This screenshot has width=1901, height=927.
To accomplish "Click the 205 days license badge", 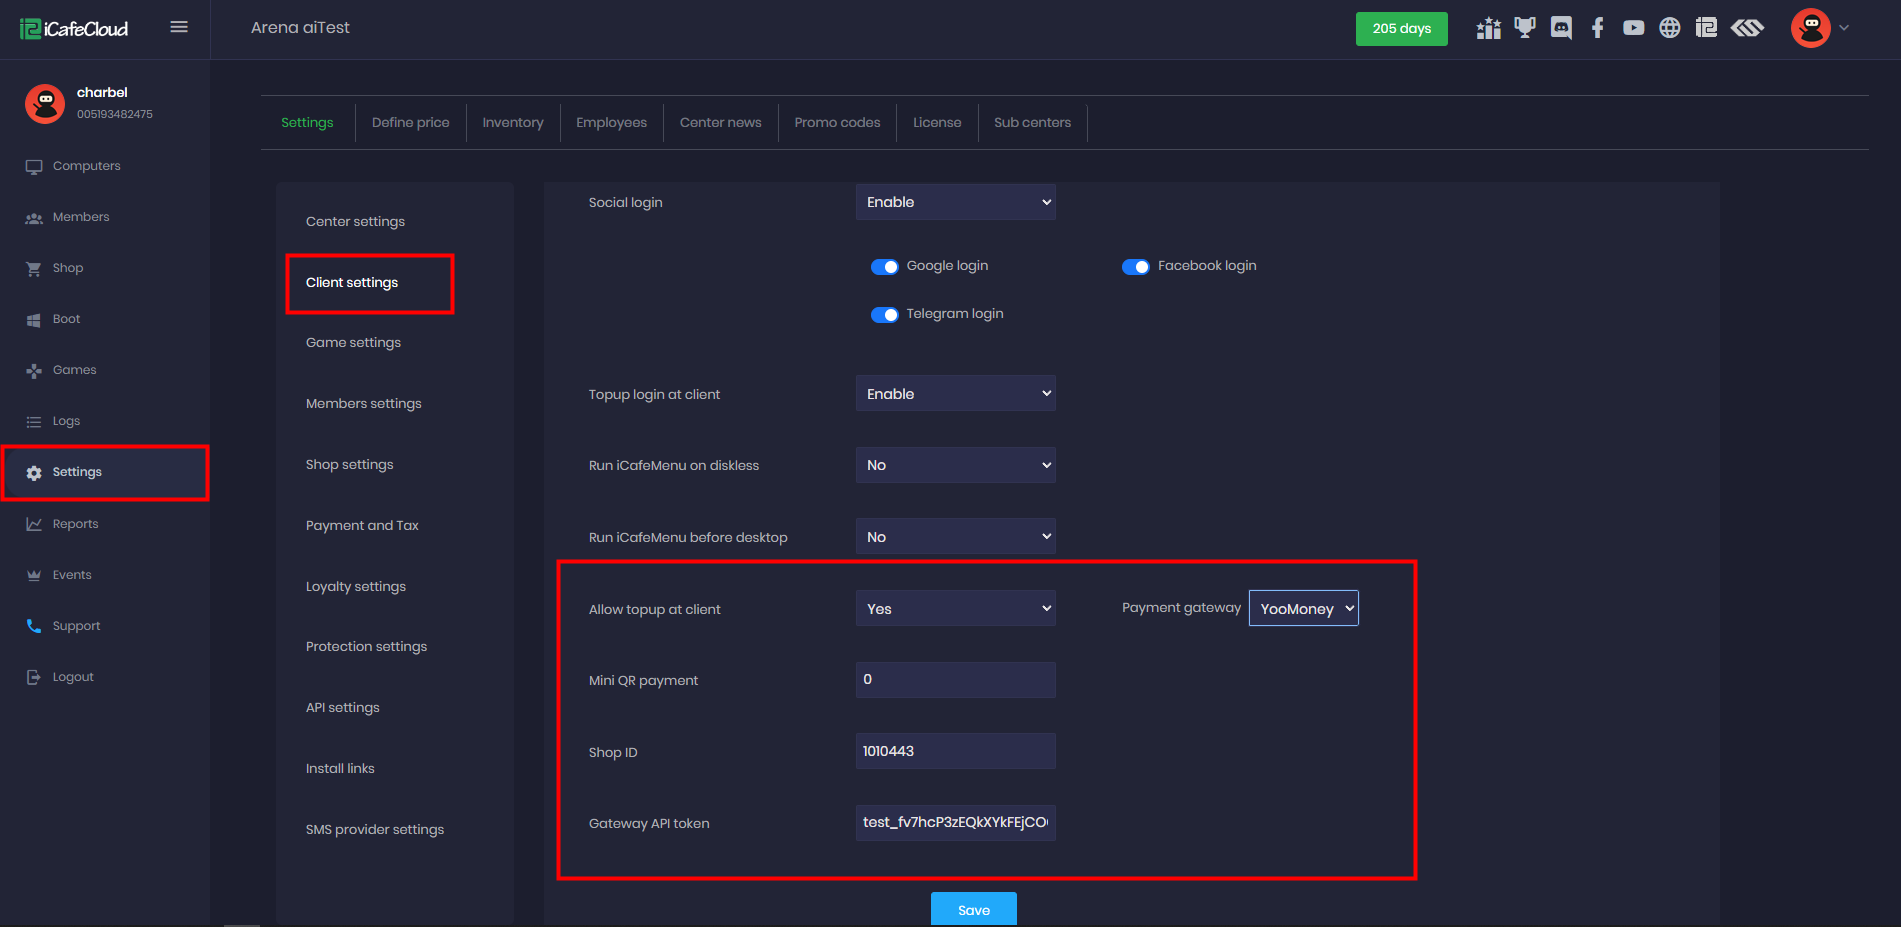I will click(x=1401, y=29).
